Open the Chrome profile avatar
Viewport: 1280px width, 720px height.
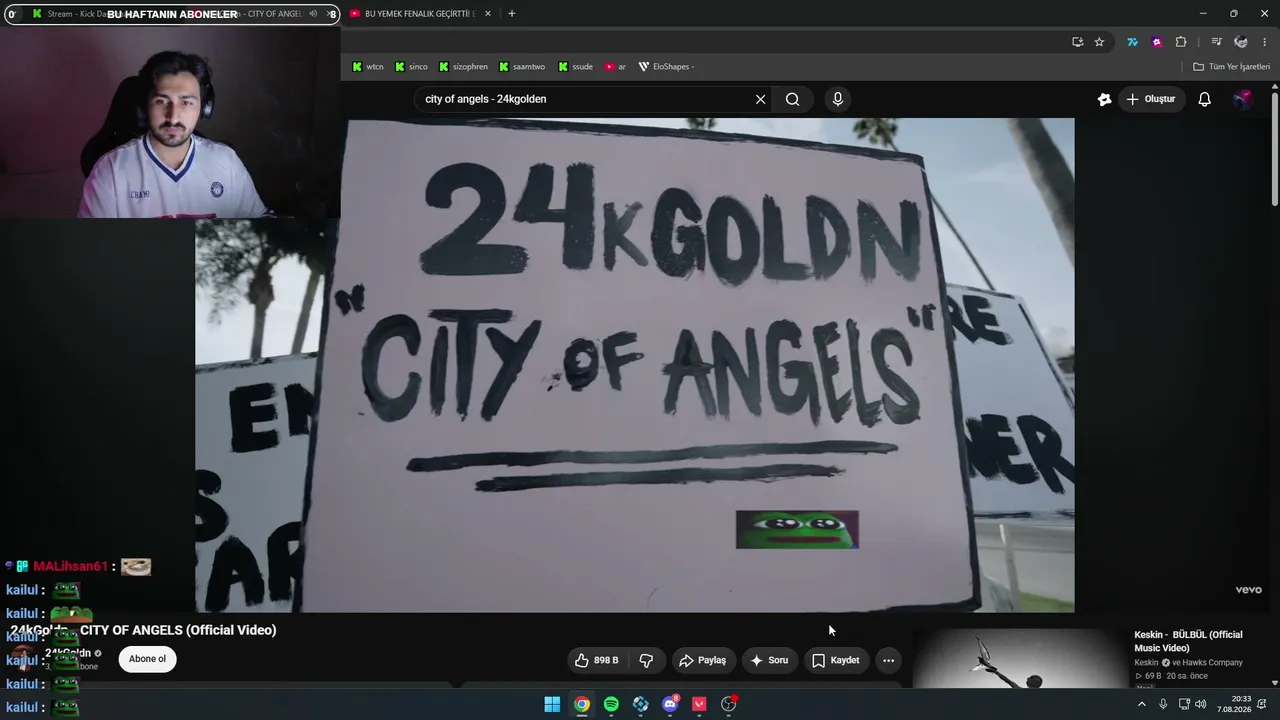1241,42
